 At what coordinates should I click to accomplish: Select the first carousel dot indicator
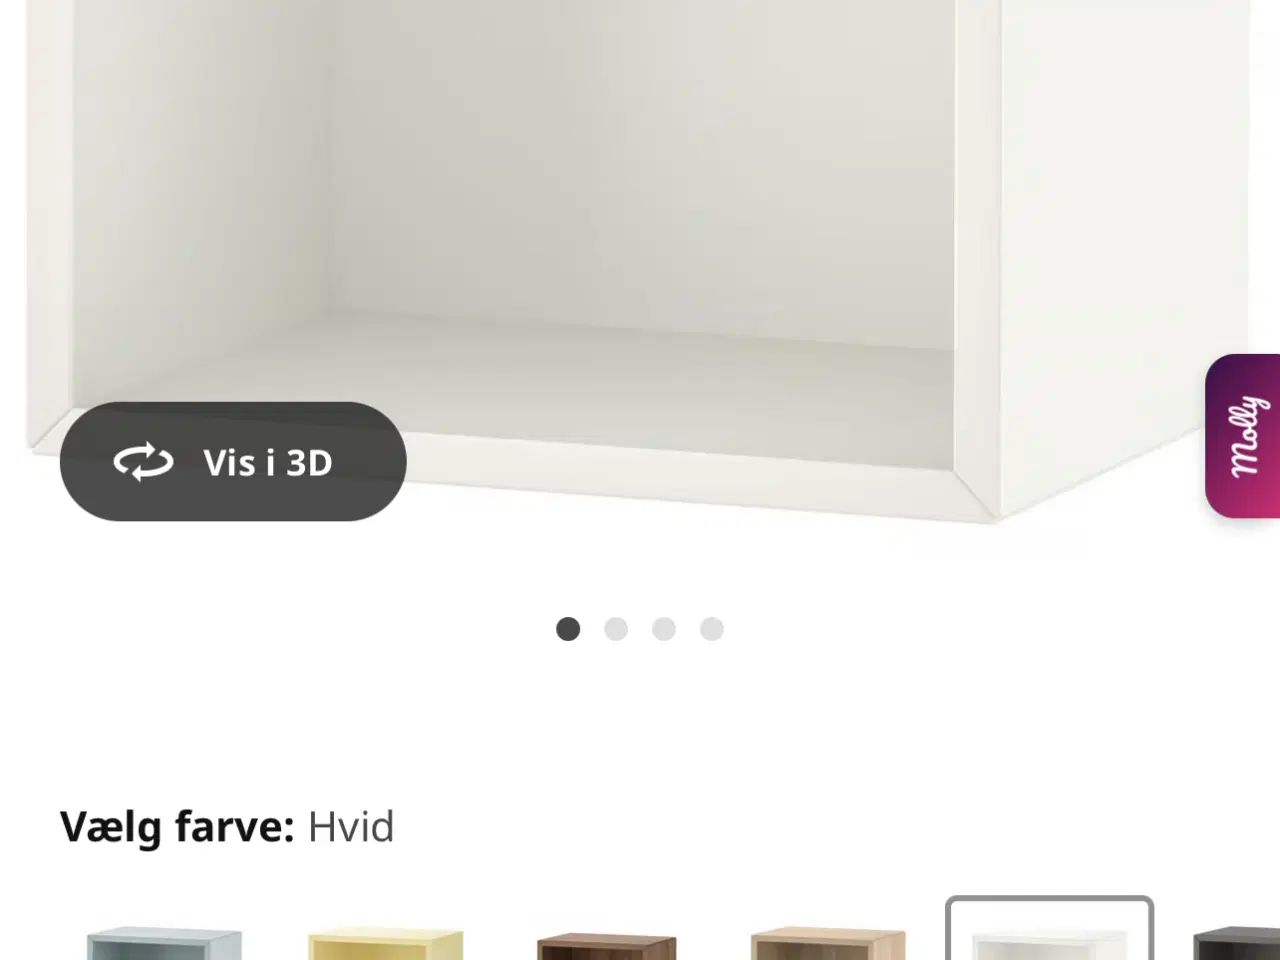point(568,629)
